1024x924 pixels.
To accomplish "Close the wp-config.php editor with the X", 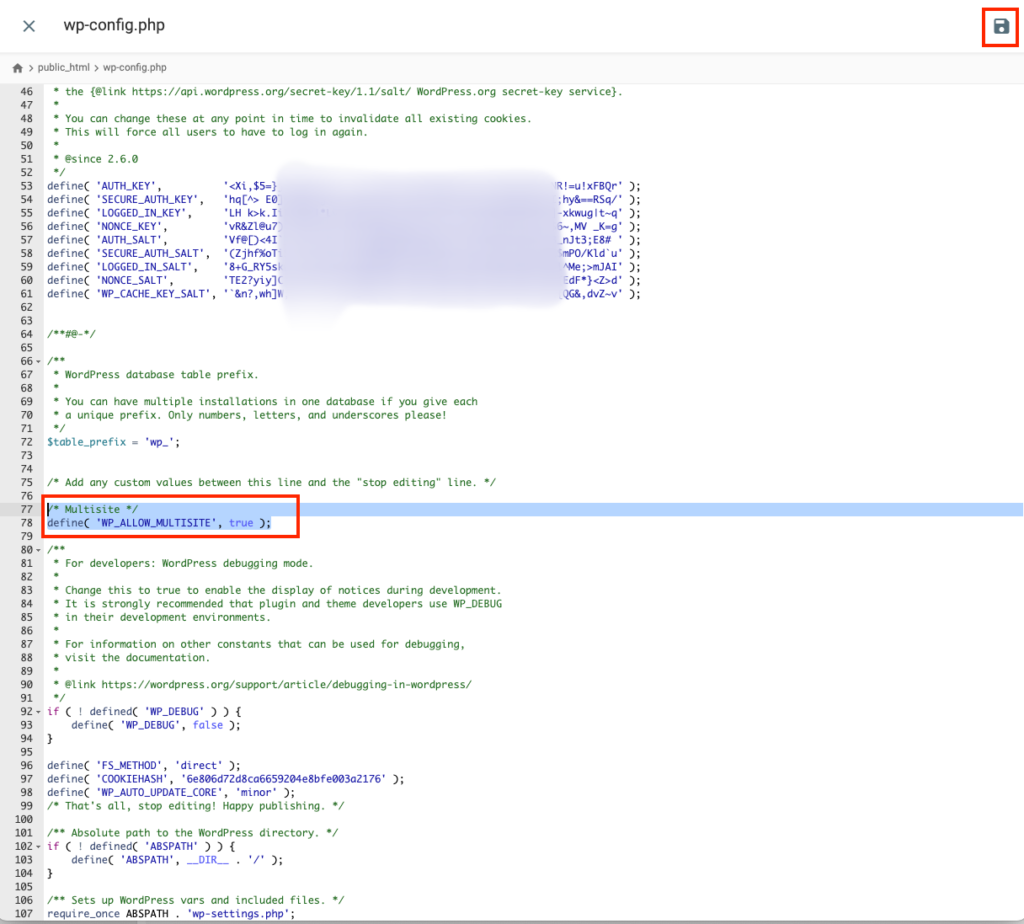I will (29, 26).
